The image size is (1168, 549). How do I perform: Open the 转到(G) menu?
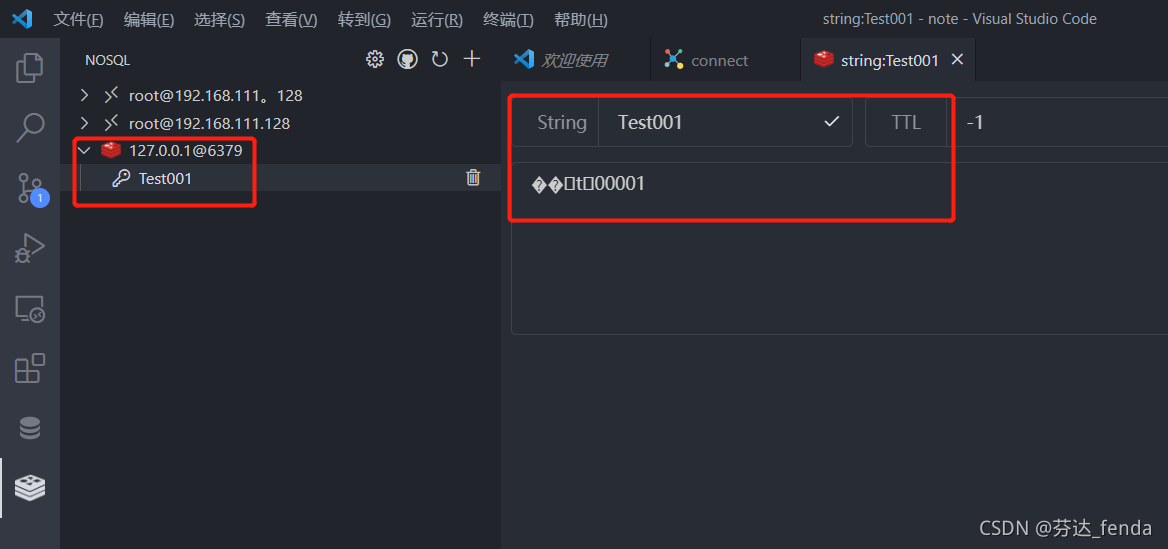[x=364, y=20]
